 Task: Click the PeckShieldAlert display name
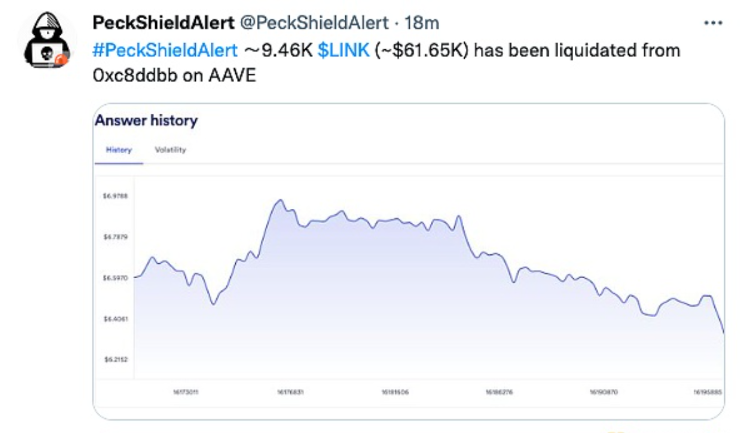coord(163,23)
